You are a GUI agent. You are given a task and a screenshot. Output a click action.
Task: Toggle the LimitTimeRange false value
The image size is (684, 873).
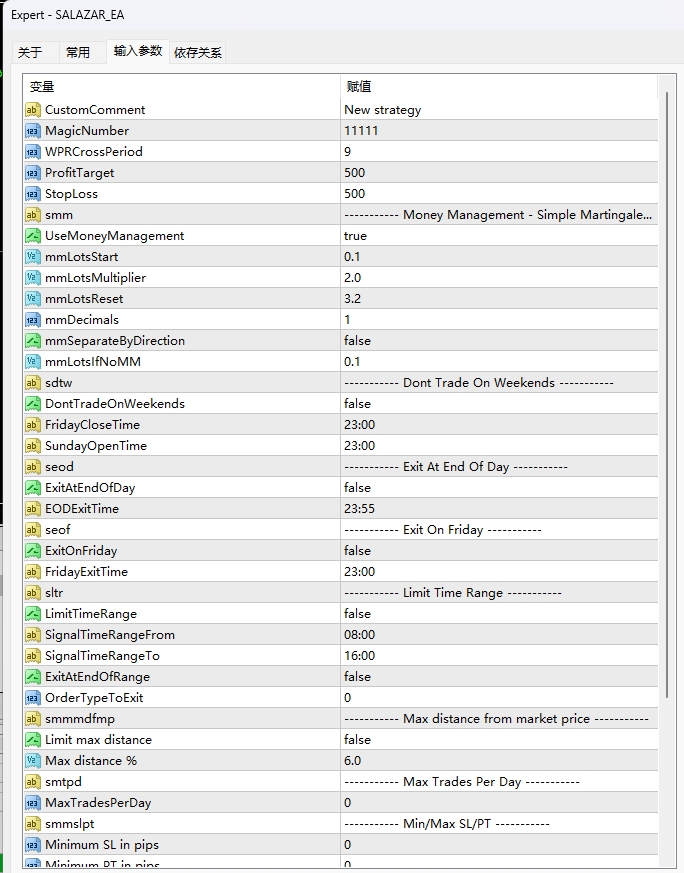tap(357, 614)
